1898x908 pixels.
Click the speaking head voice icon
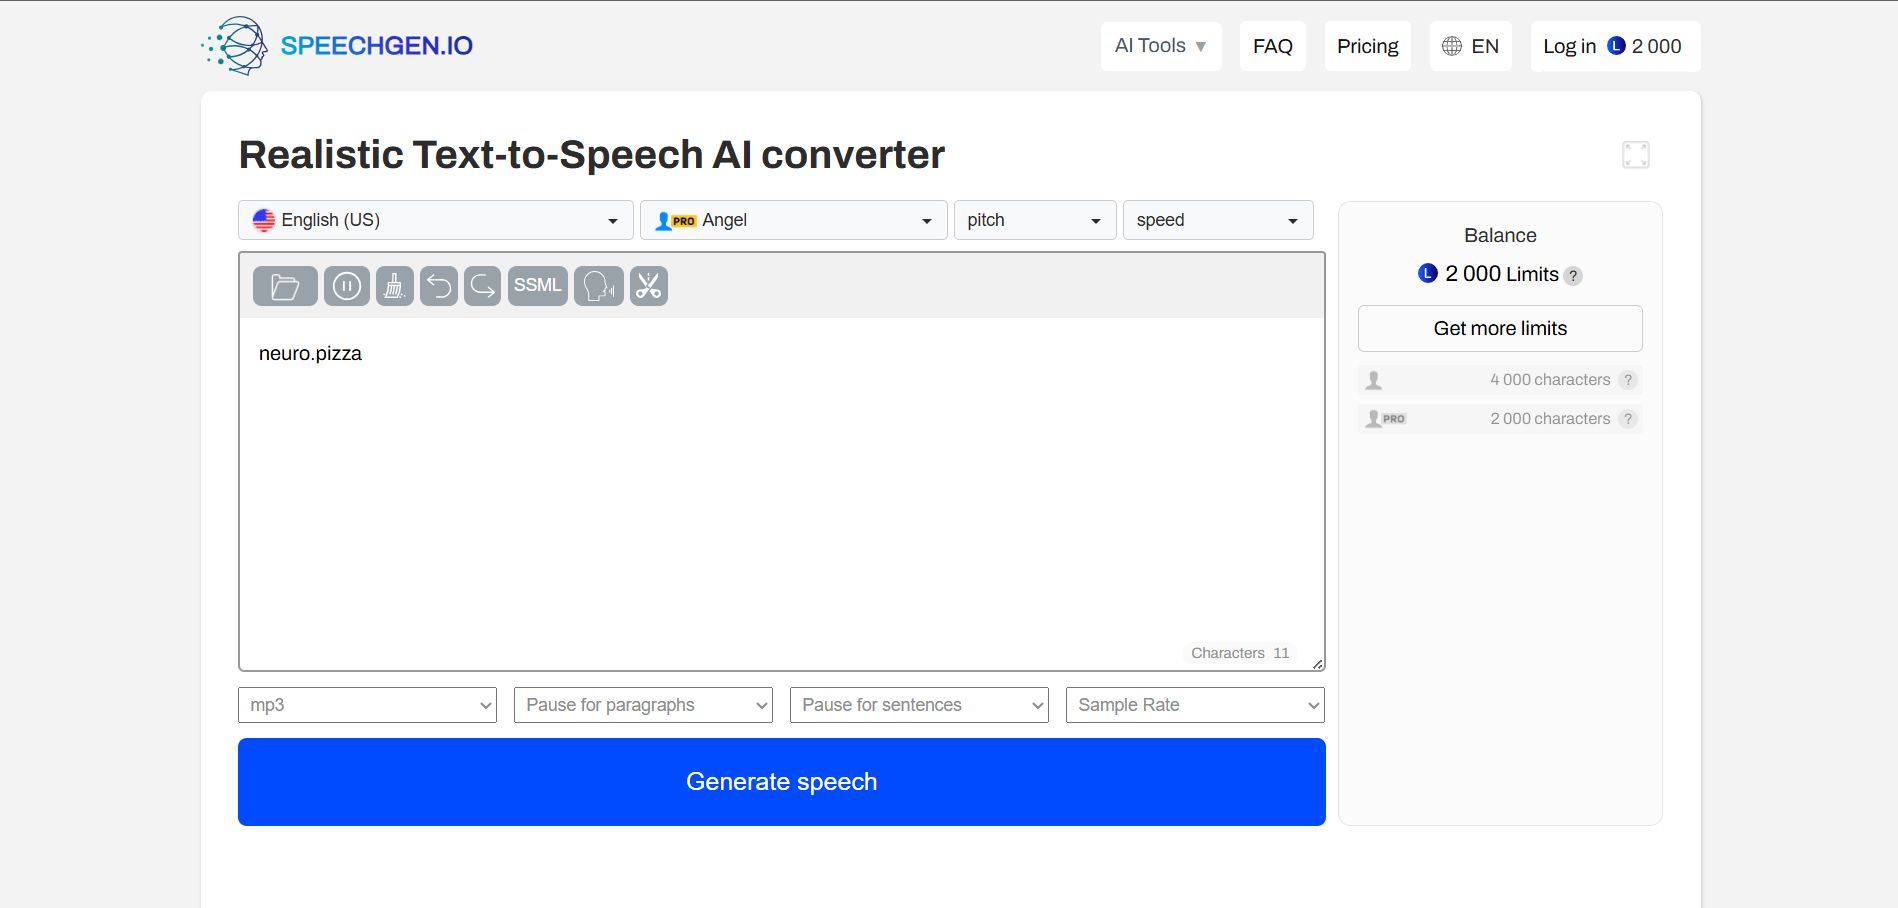(x=598, y=287)
